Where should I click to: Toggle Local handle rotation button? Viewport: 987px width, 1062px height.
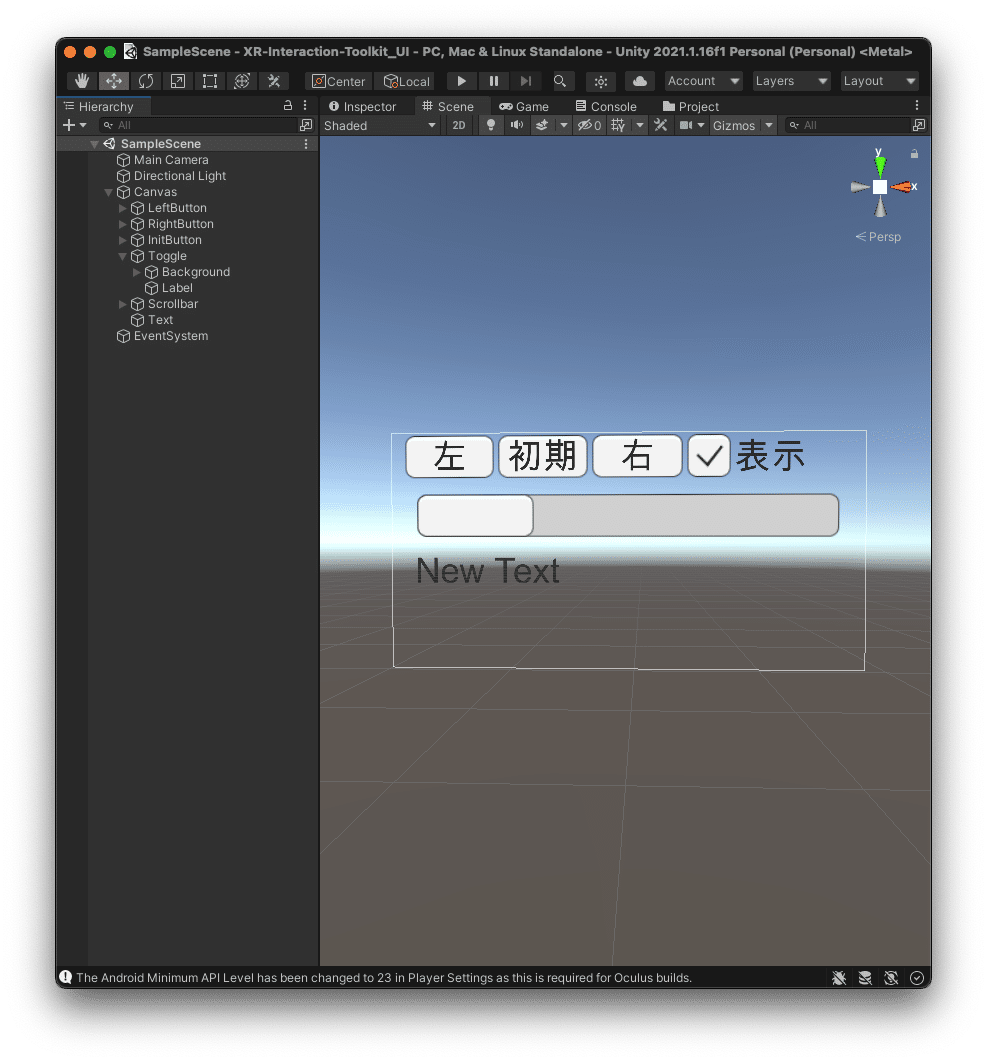(406, 81)
